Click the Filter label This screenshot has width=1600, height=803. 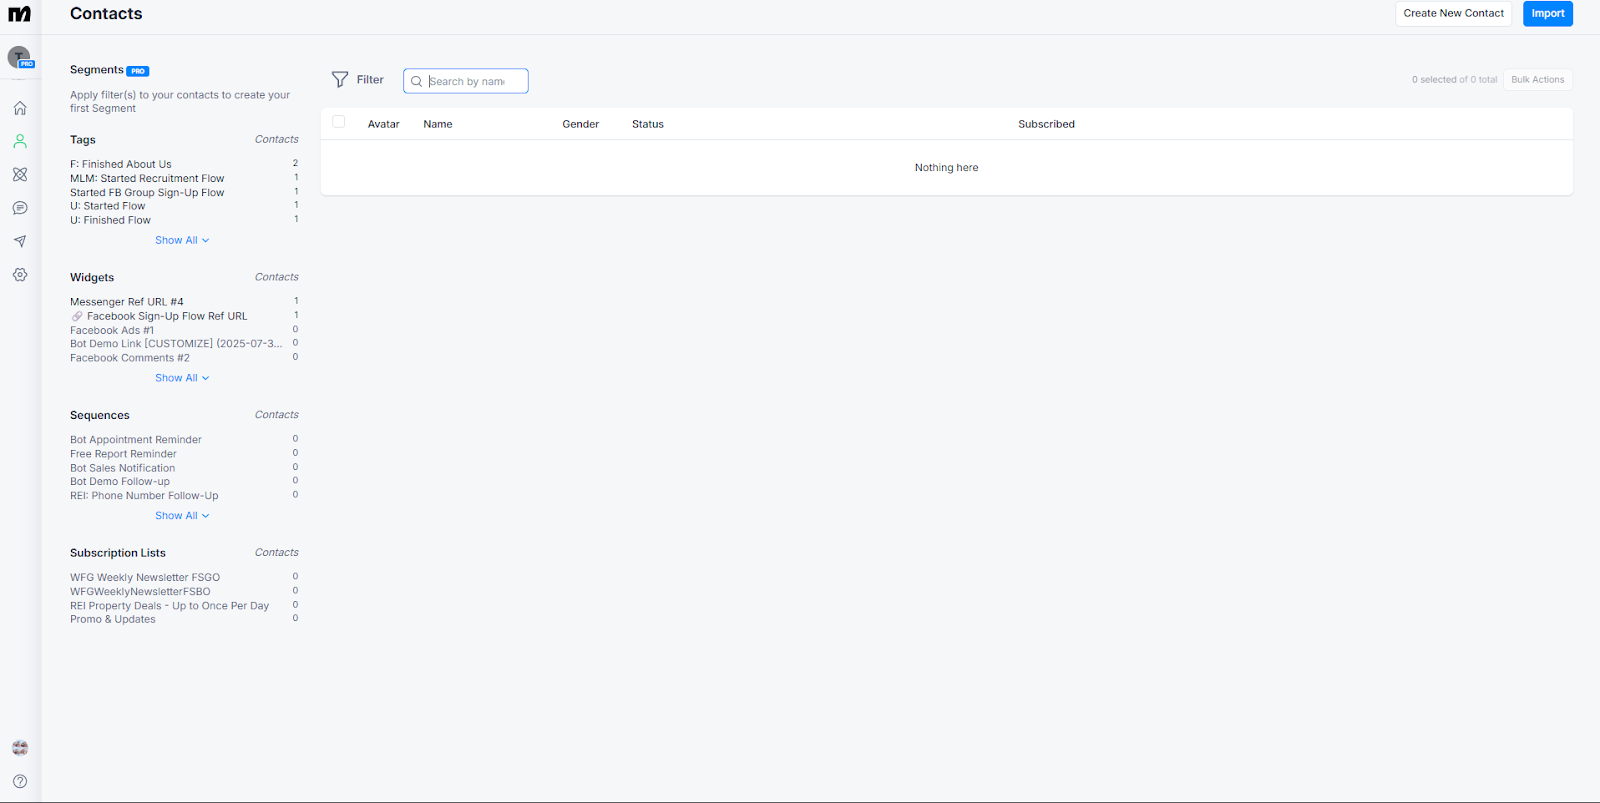pyautogui.click(x=370, y=80)
